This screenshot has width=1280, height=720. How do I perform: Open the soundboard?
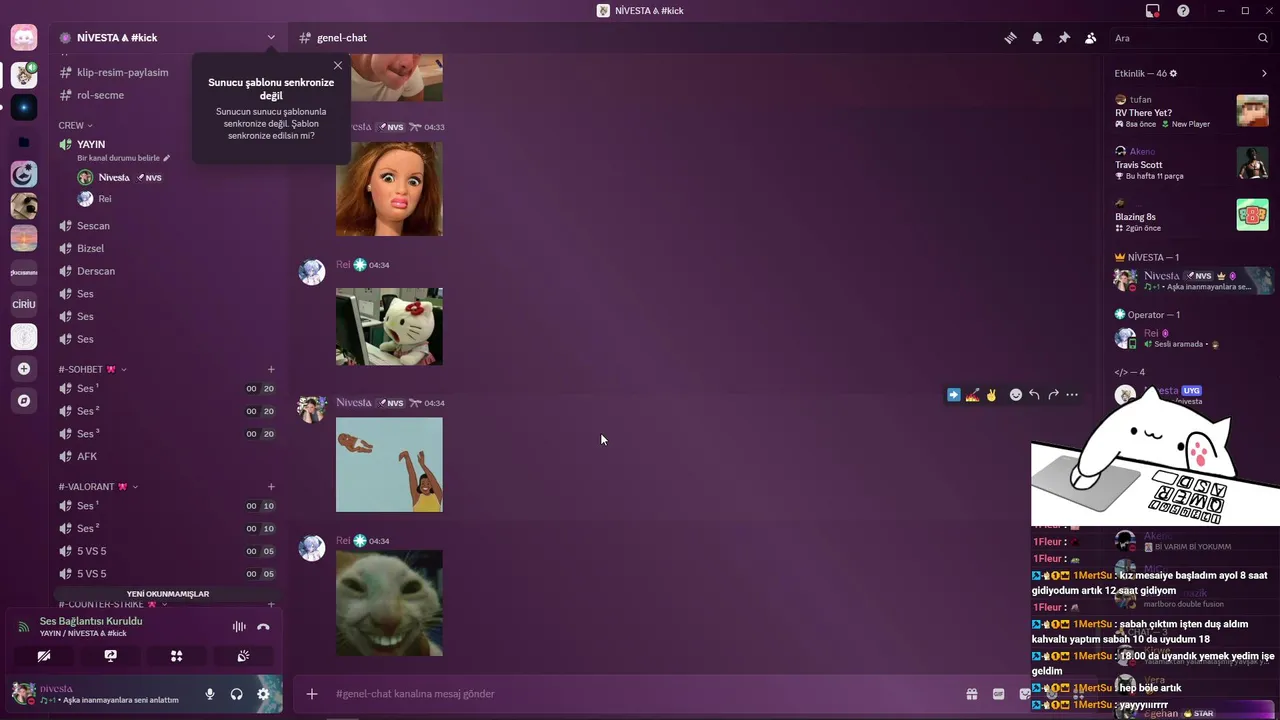point(243,656)
